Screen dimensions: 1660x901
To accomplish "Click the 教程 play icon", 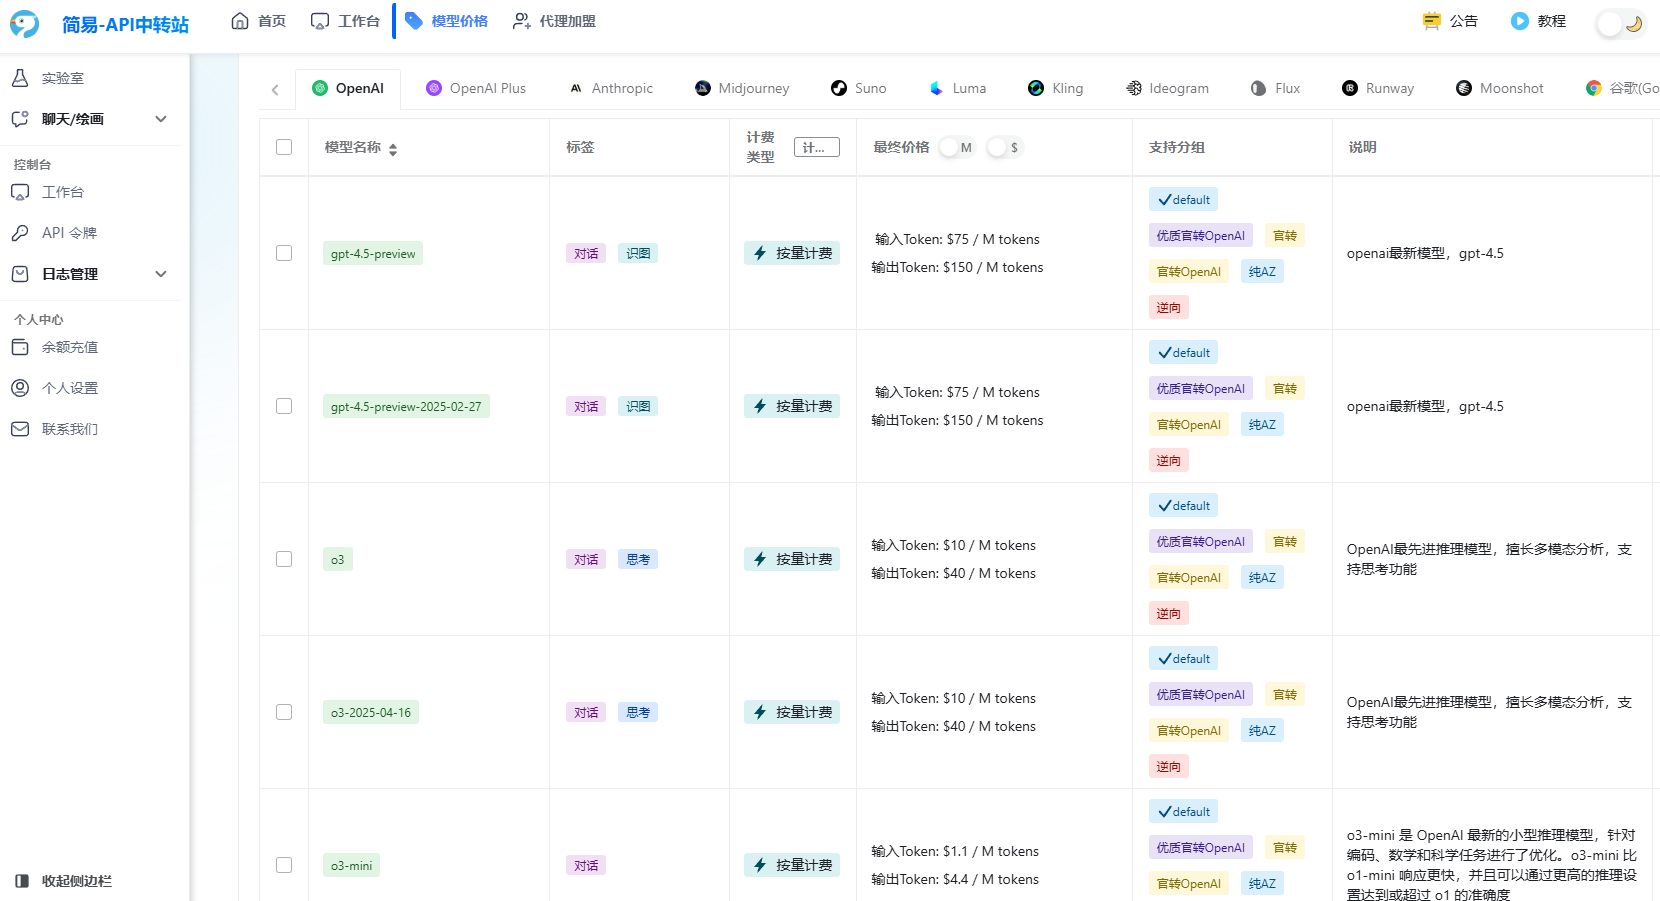I will pyautogui.click(x=1520, y=21).
